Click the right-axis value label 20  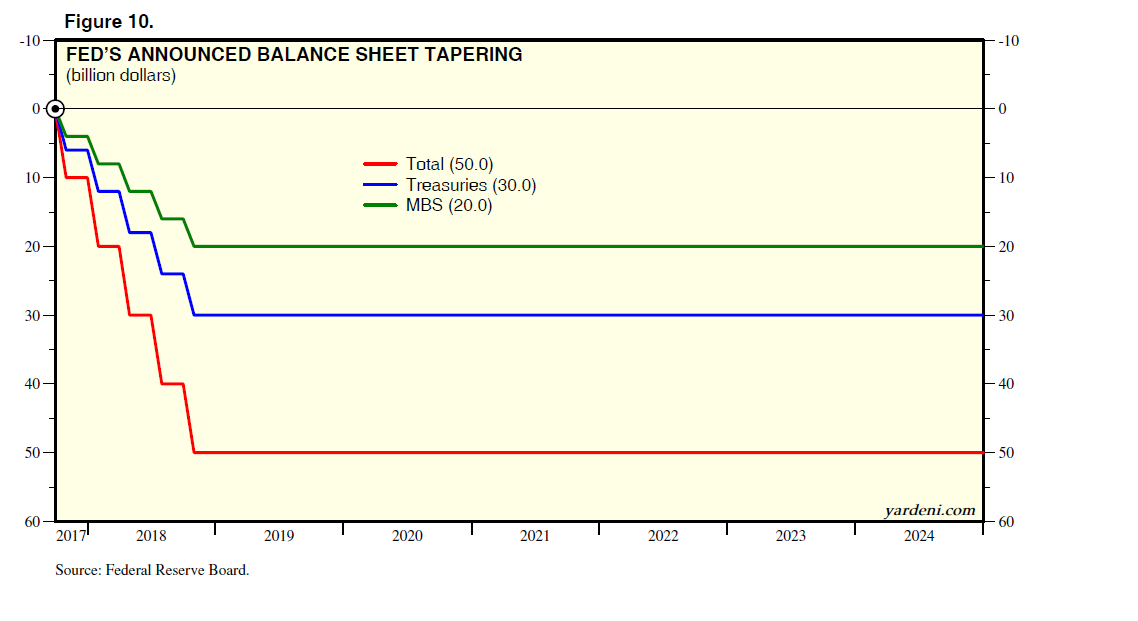point(1005,247)
